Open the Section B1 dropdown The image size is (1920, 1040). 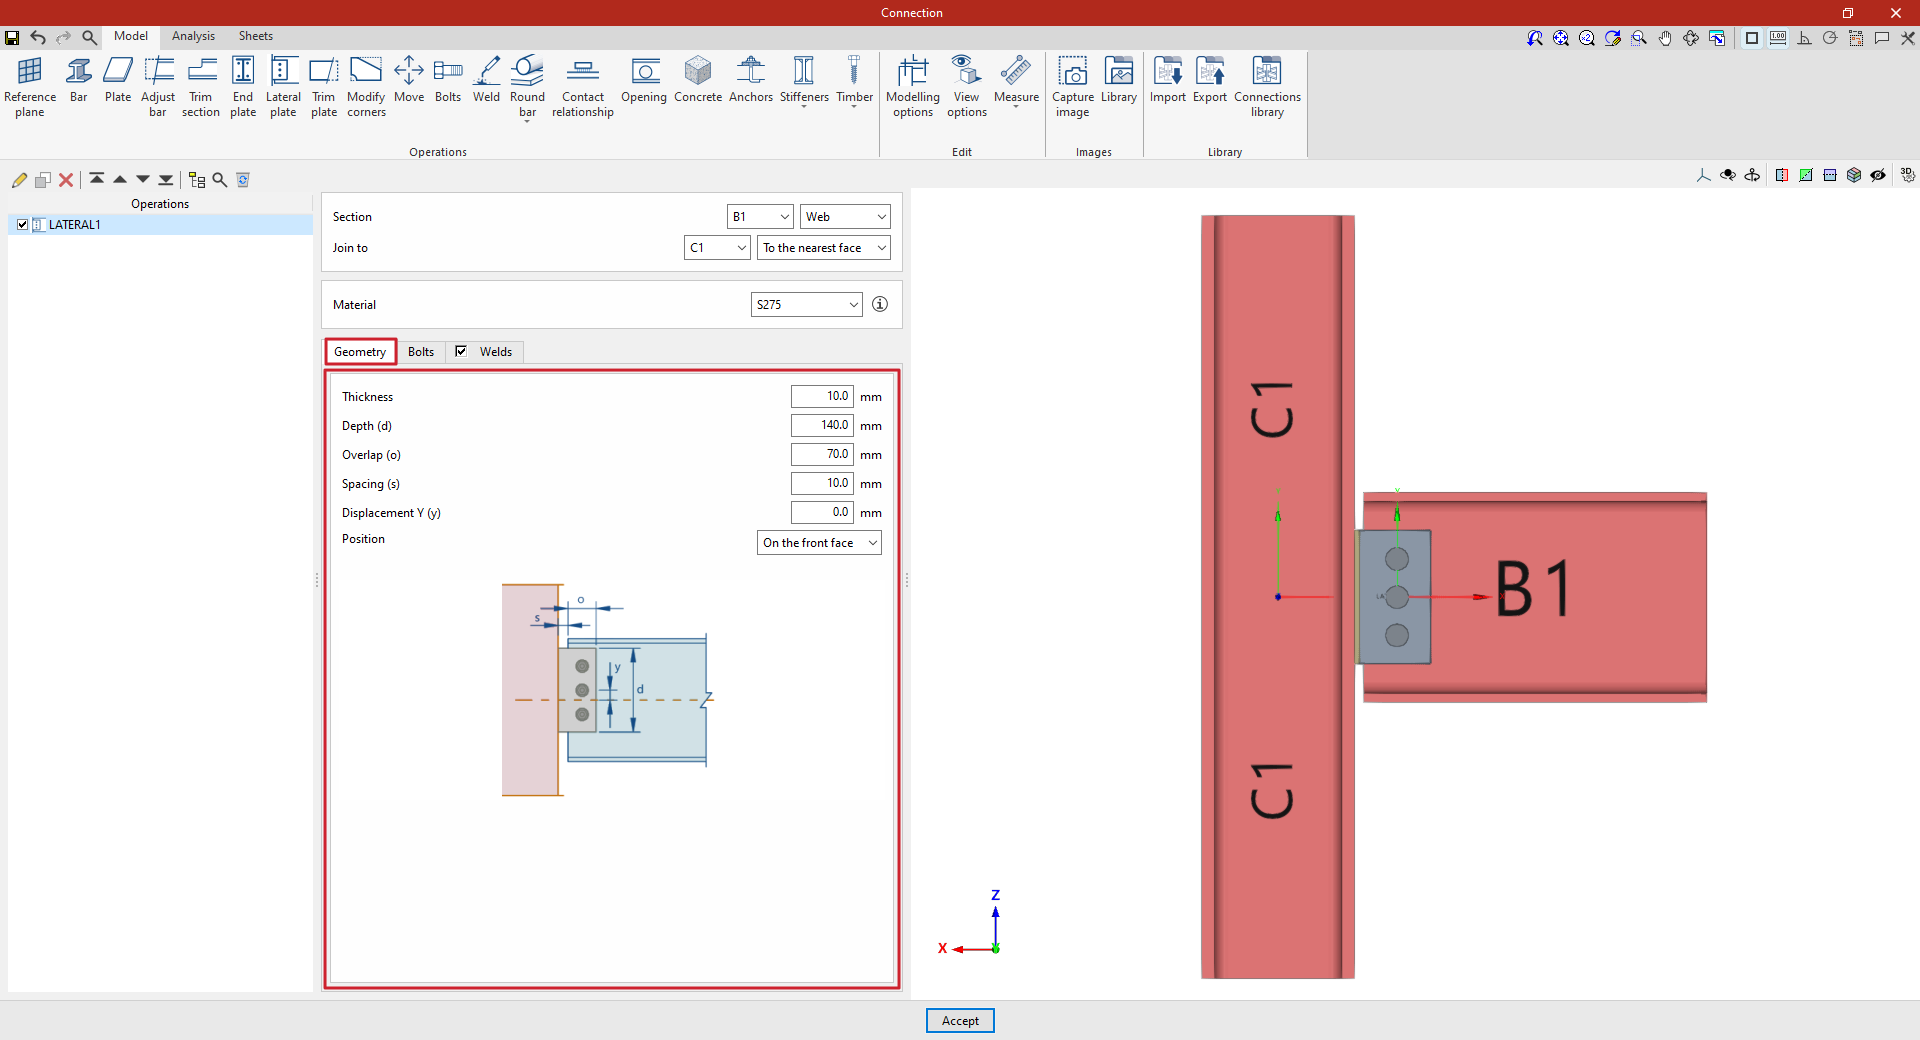pos(759,217)
